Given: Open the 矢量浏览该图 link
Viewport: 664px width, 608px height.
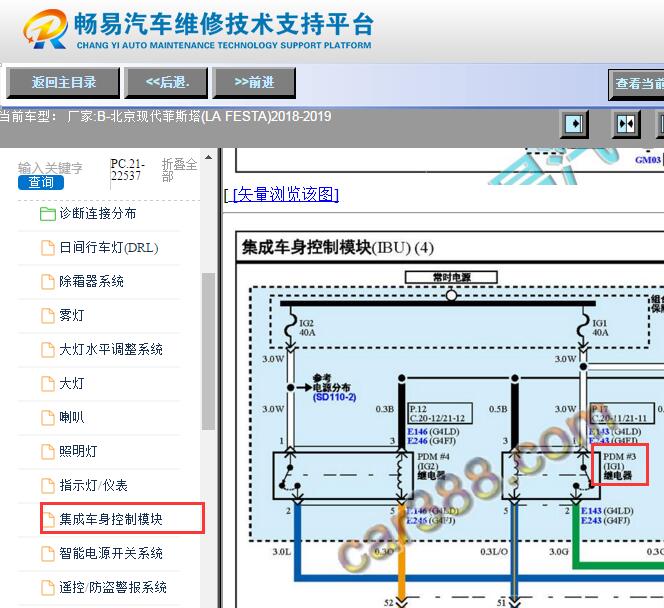Looking at the screenshot, I should point(286,194).
